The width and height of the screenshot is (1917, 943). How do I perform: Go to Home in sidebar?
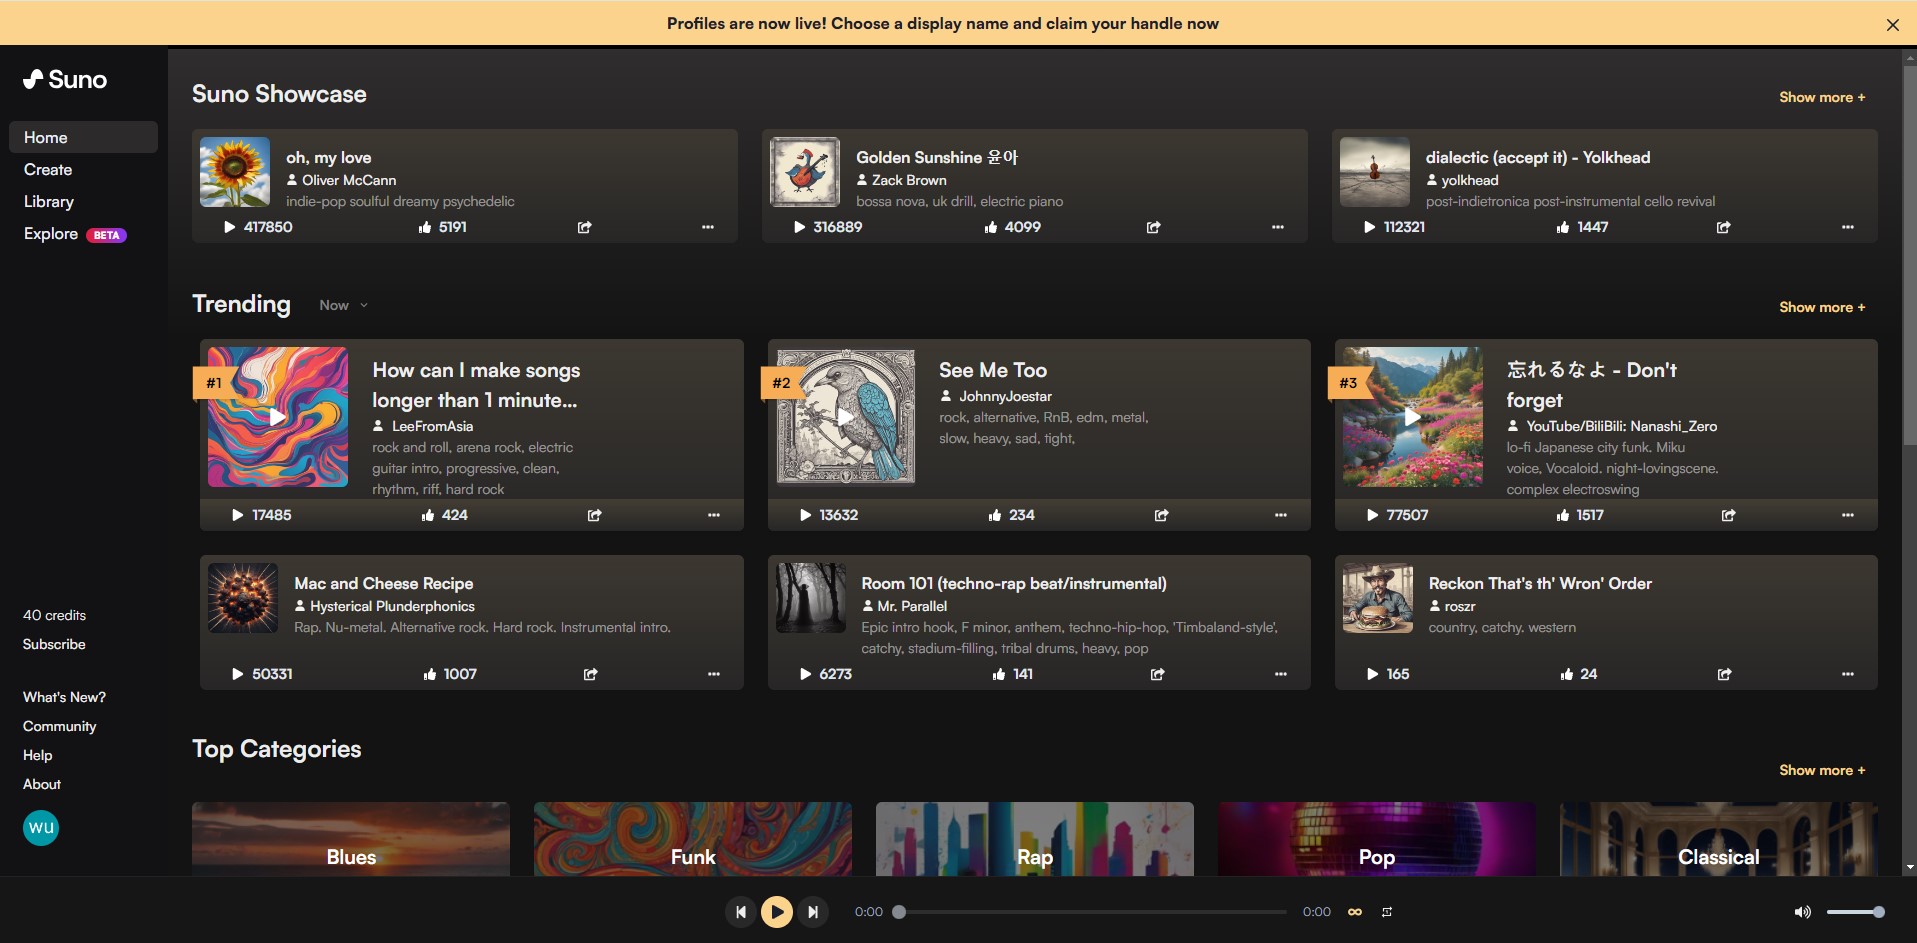tap(83, 137)
